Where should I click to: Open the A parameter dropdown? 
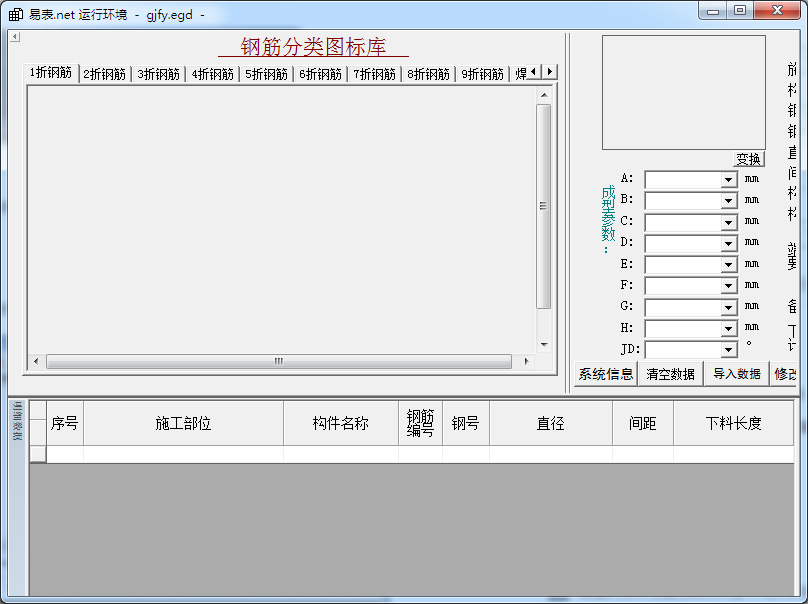coord(728,180)
